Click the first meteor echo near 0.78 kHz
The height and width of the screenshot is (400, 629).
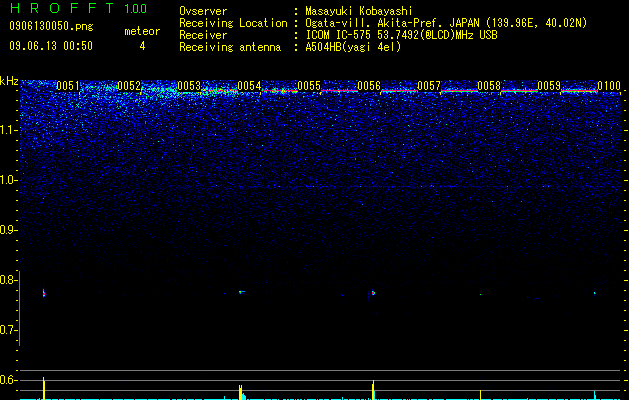[44, 293]
